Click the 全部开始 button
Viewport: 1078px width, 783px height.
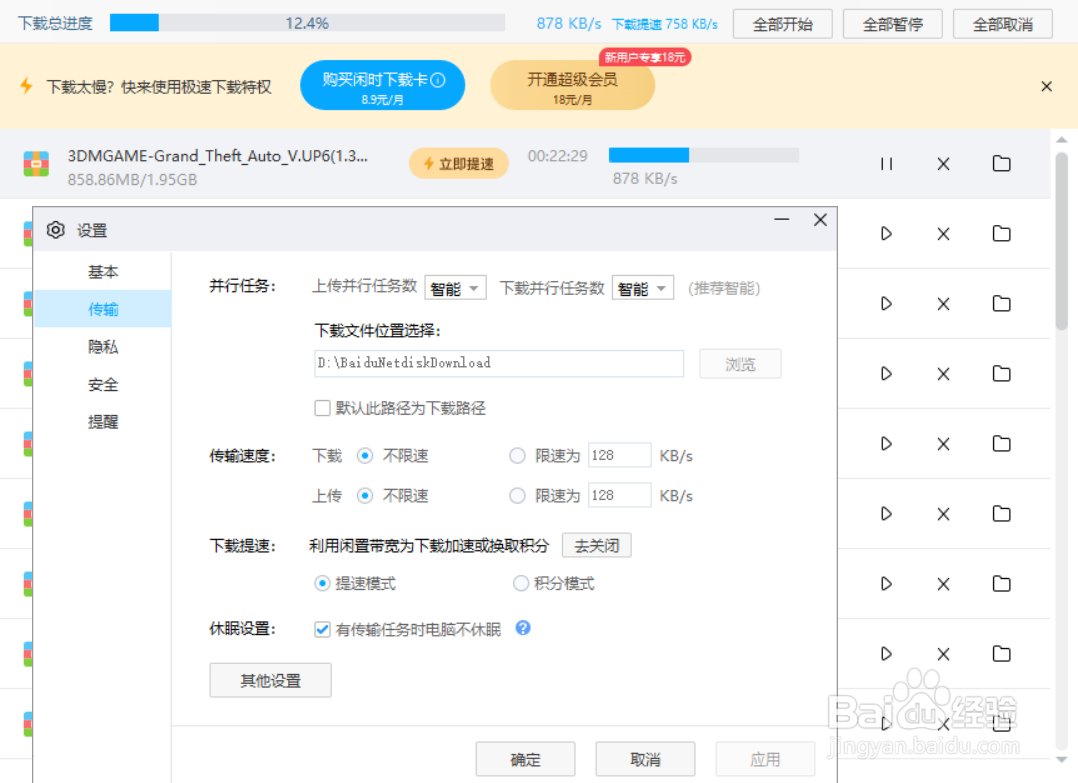[x=783, y=24]
